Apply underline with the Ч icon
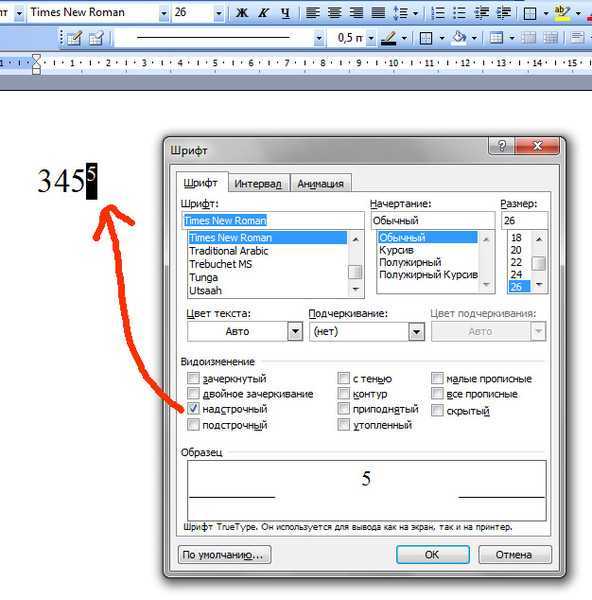This screenshot has width=592, height=600. coord(285,13)
